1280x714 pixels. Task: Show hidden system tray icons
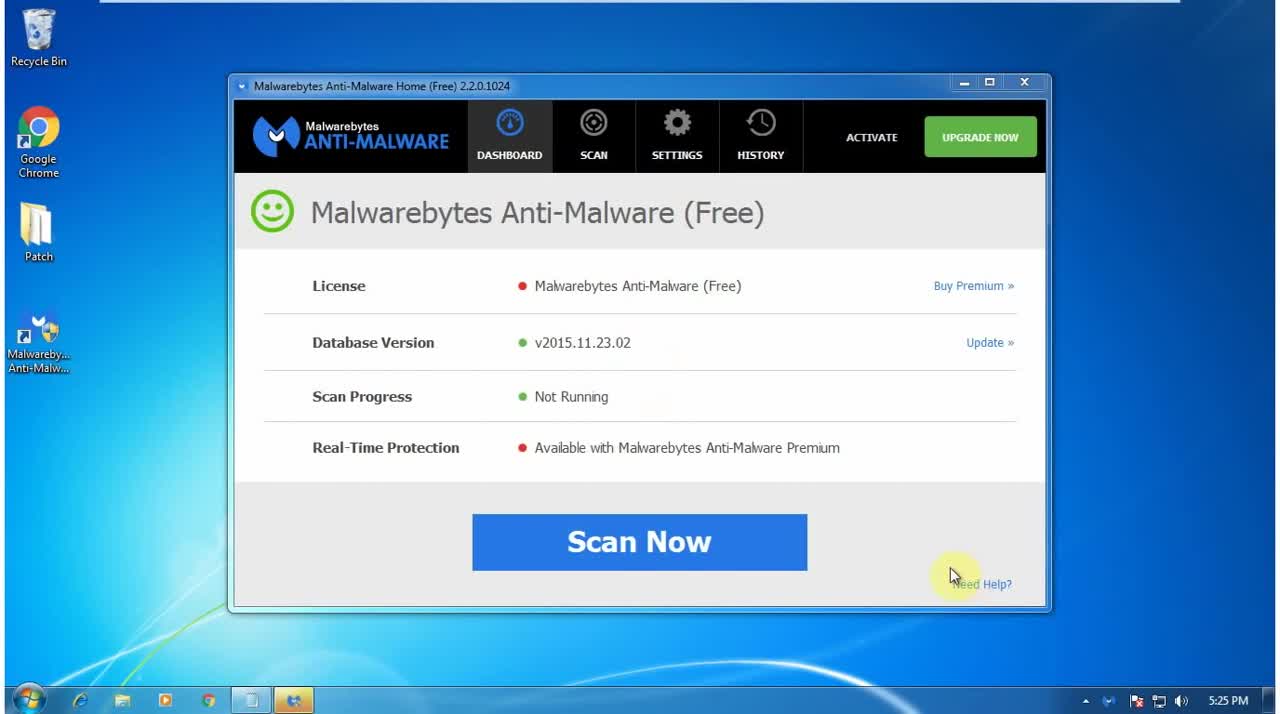click(x=1087, y=701)
